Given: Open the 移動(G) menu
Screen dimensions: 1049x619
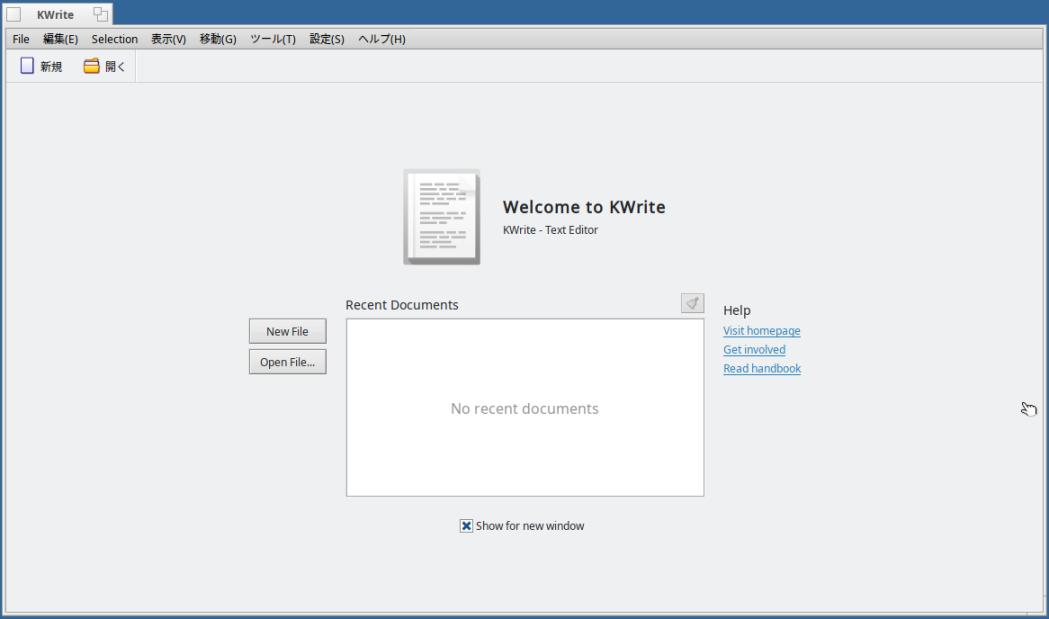Looking at the screenshot, I should pyautogui.click(x=217, y=39).
